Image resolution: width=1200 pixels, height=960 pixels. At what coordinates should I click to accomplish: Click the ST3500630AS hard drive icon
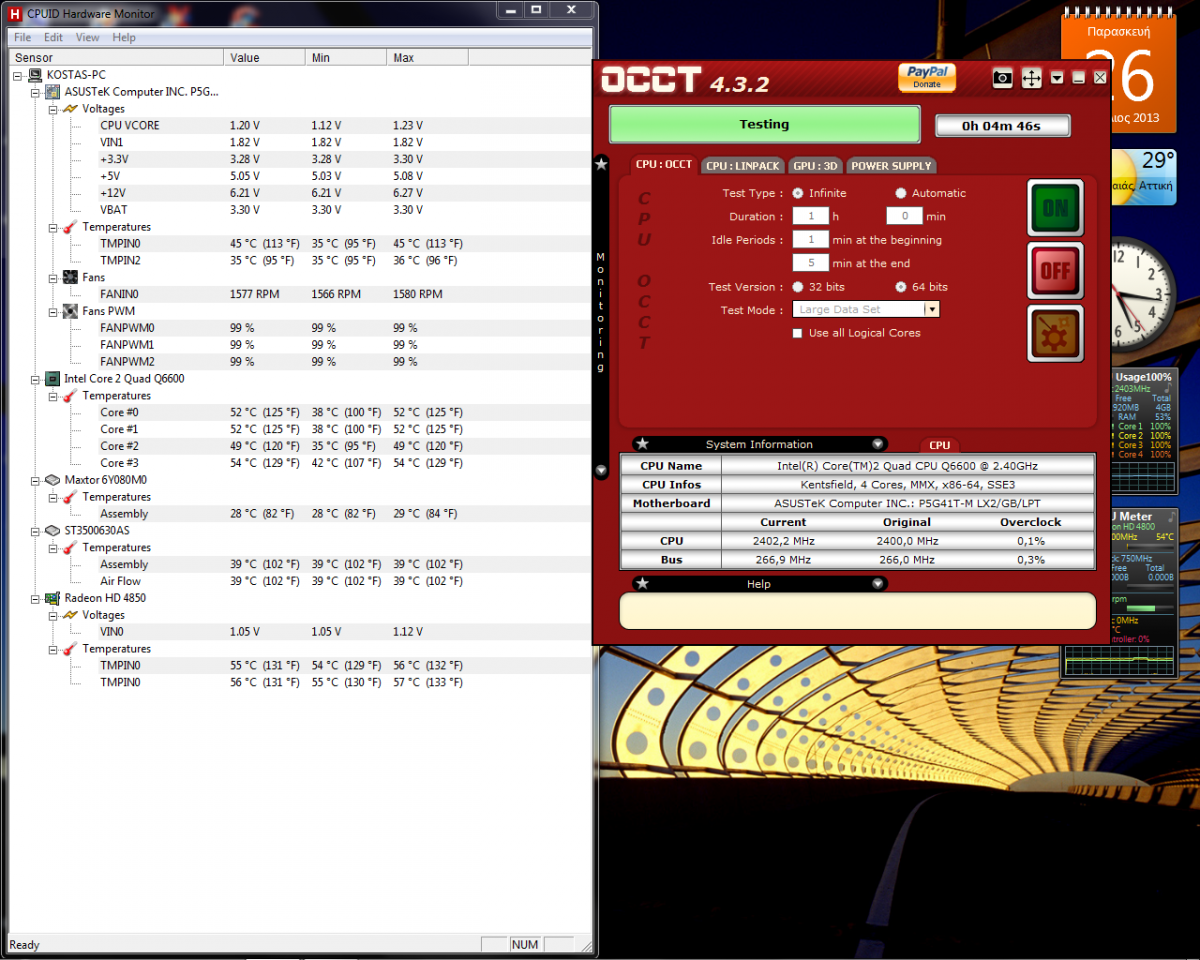coord(53,530)
